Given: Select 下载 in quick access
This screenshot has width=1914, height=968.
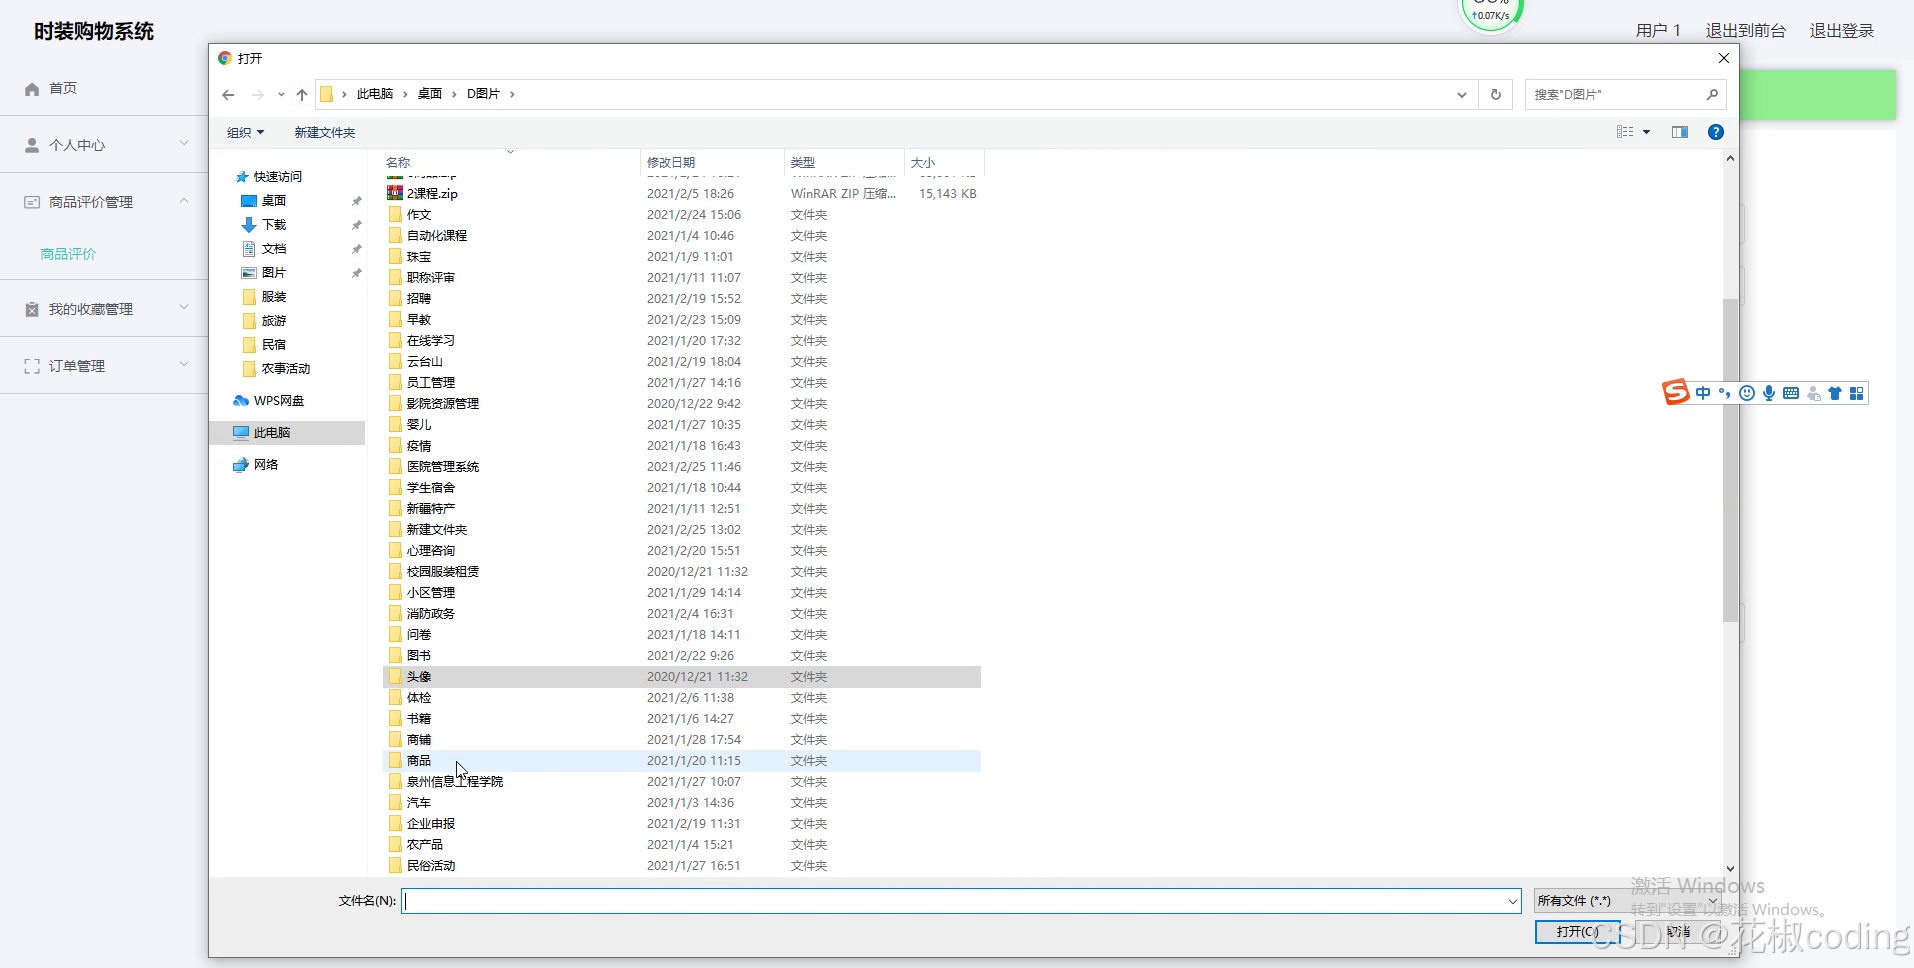Looking at the screenshot, I should [274, 225].
